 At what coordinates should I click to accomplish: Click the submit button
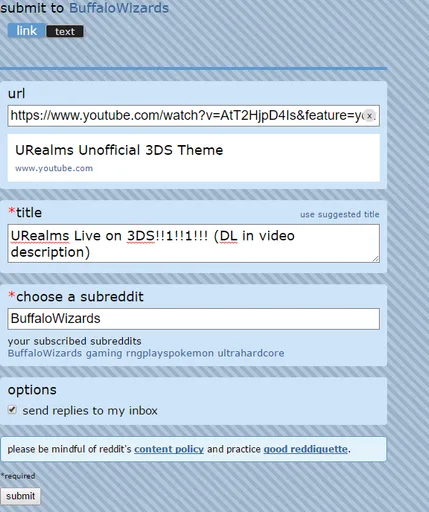[x=20, y=496]
